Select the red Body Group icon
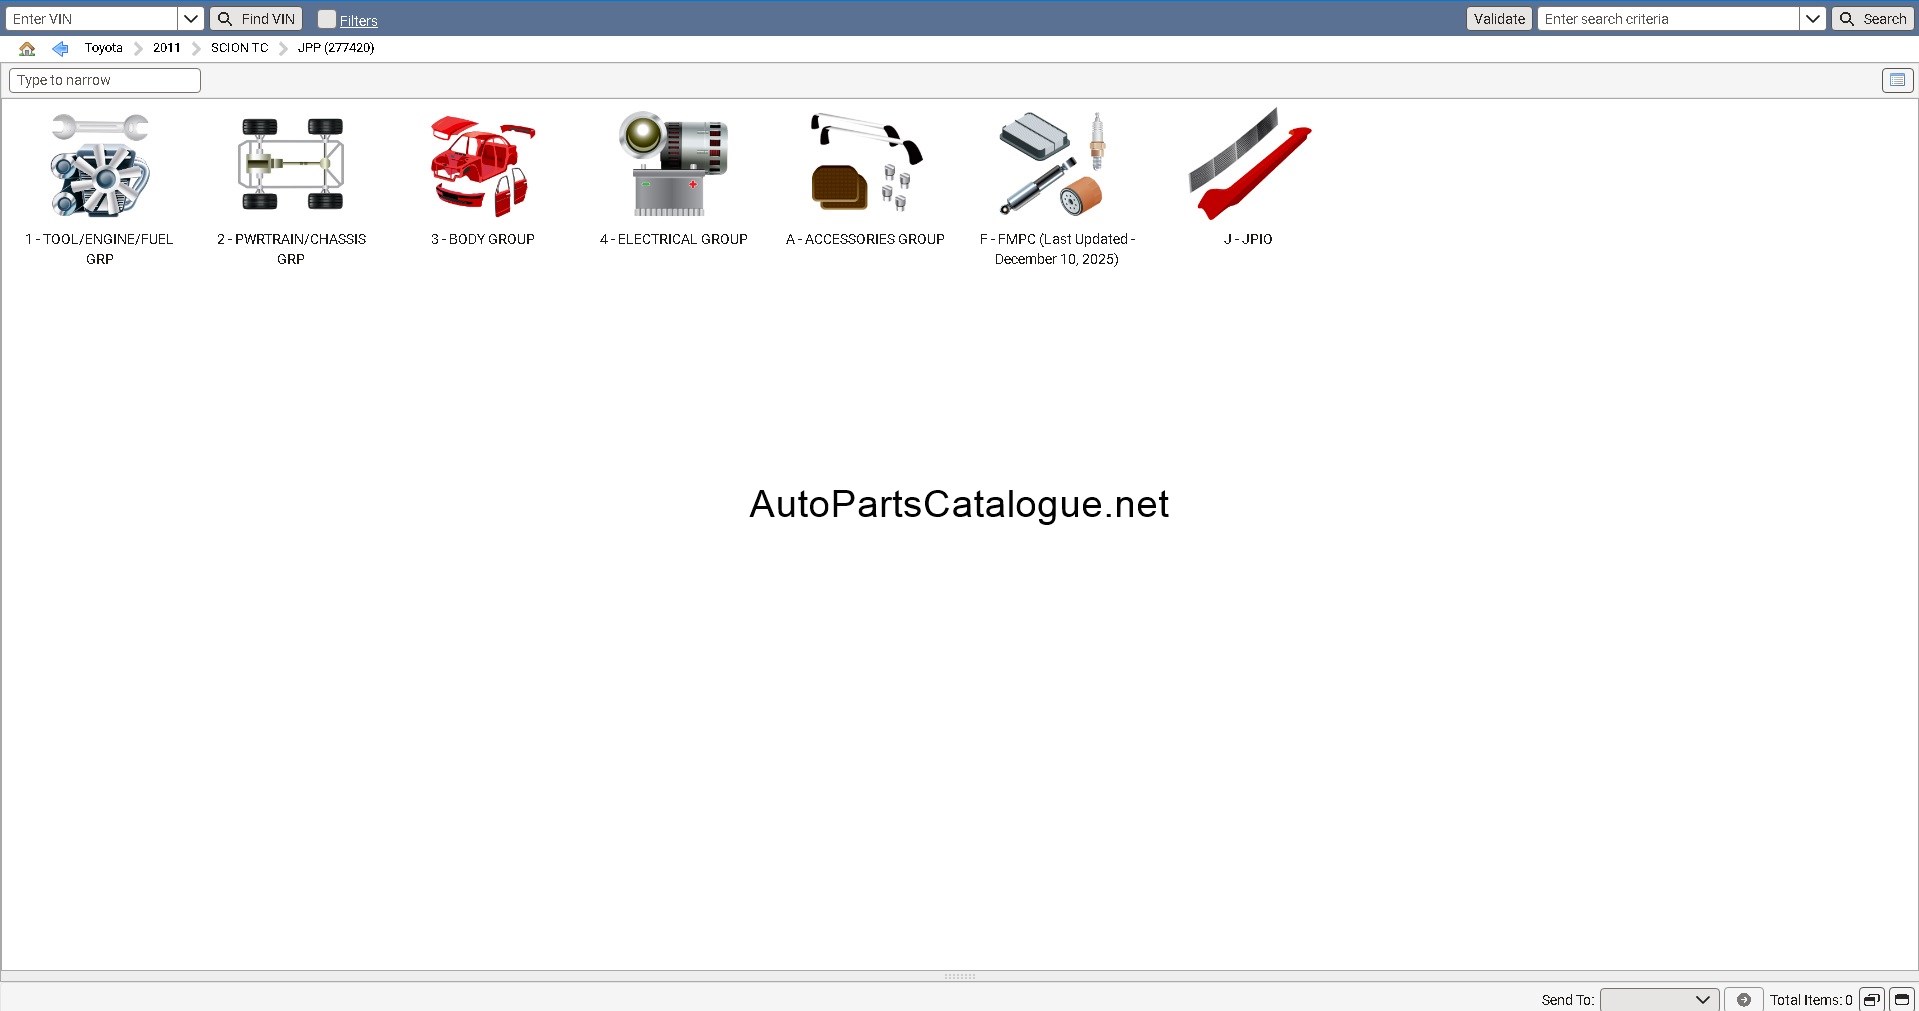 tap(483, 166)
